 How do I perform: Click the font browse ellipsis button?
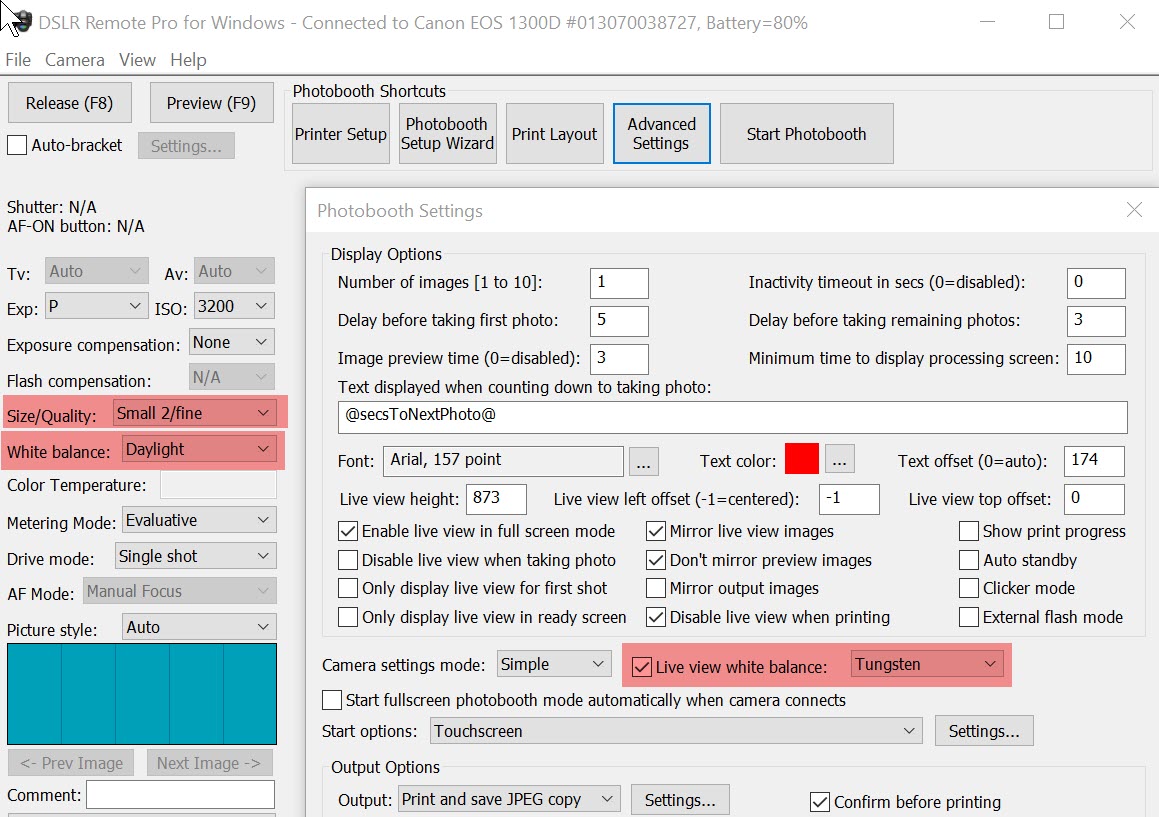(644, 462)
